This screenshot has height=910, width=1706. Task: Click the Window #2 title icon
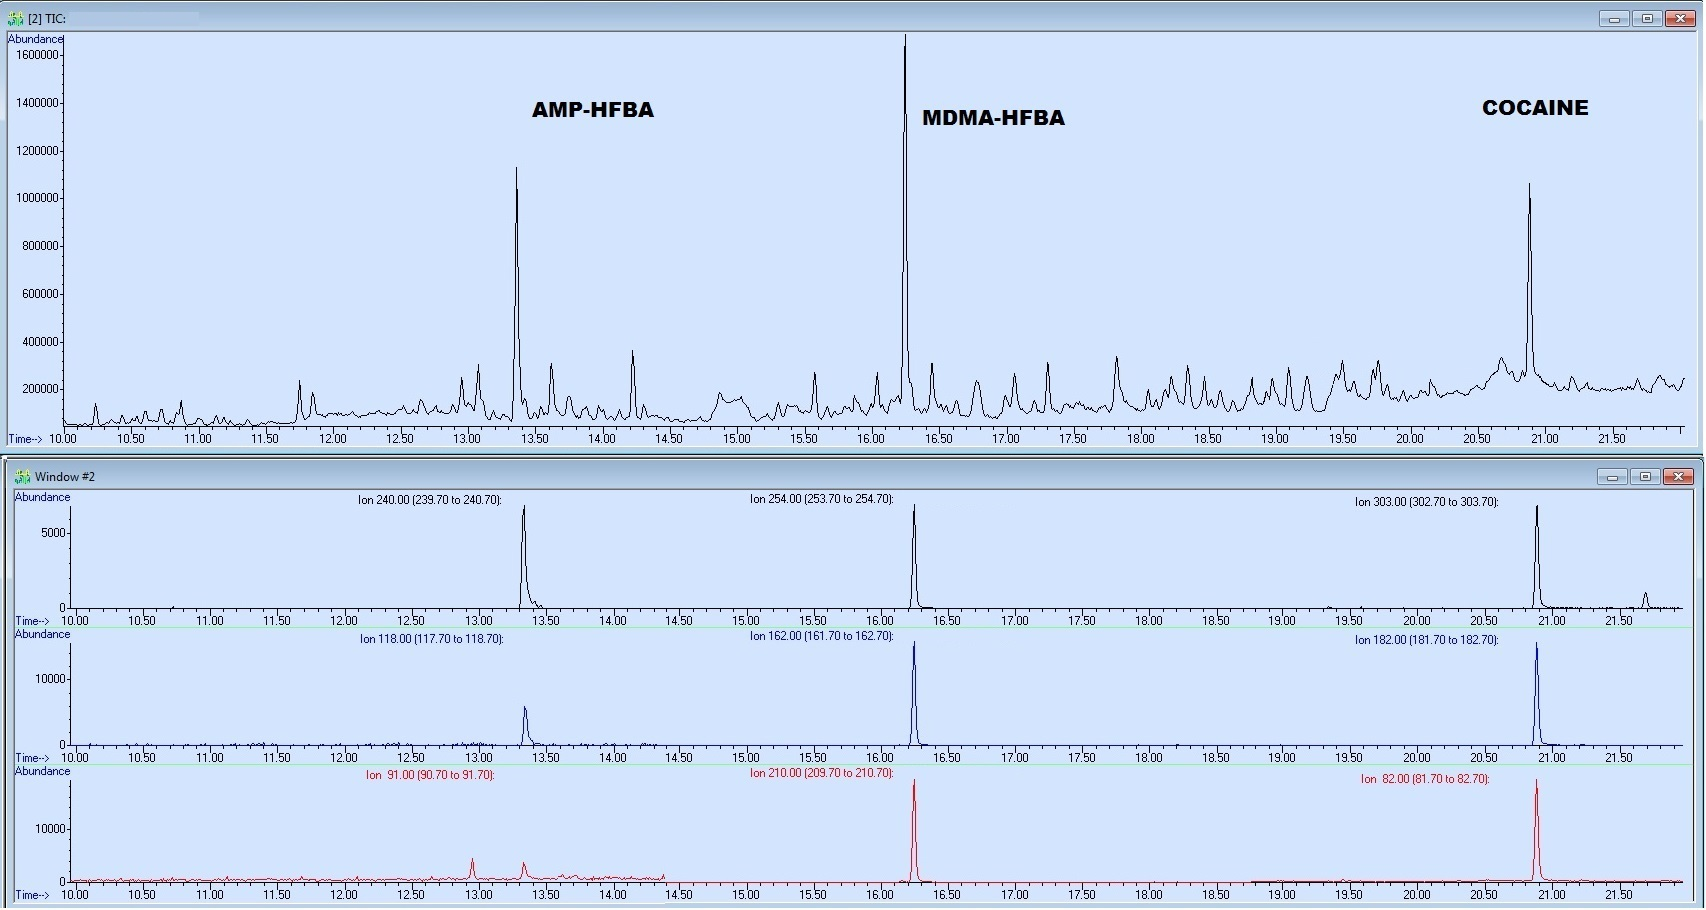pyautogui.click(x=22, y=477)
